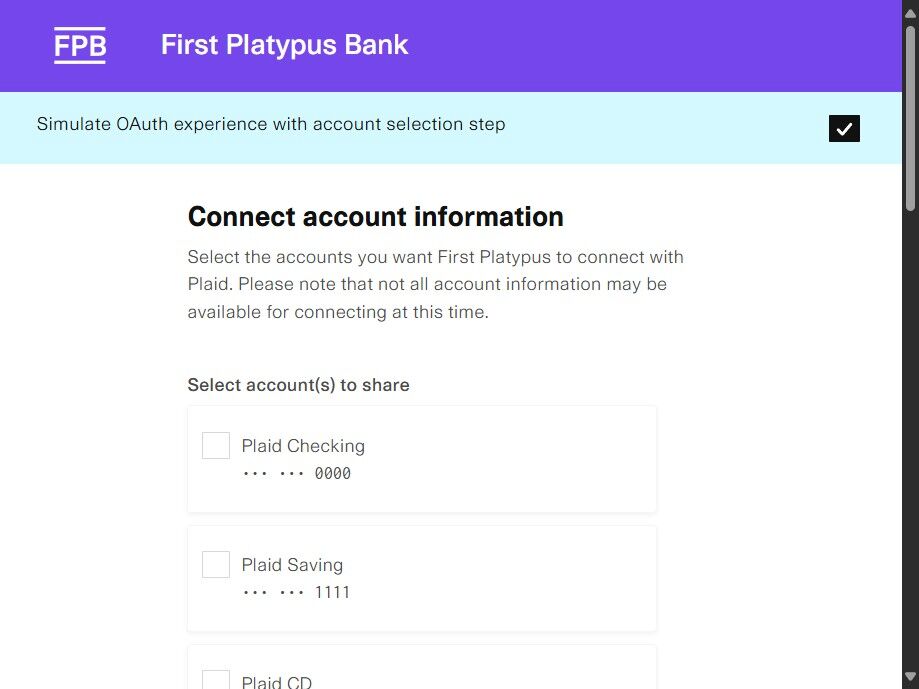
Task: Click the vertical scrollbar thumb
Action: pyautogui.click(x=910, y=115)
